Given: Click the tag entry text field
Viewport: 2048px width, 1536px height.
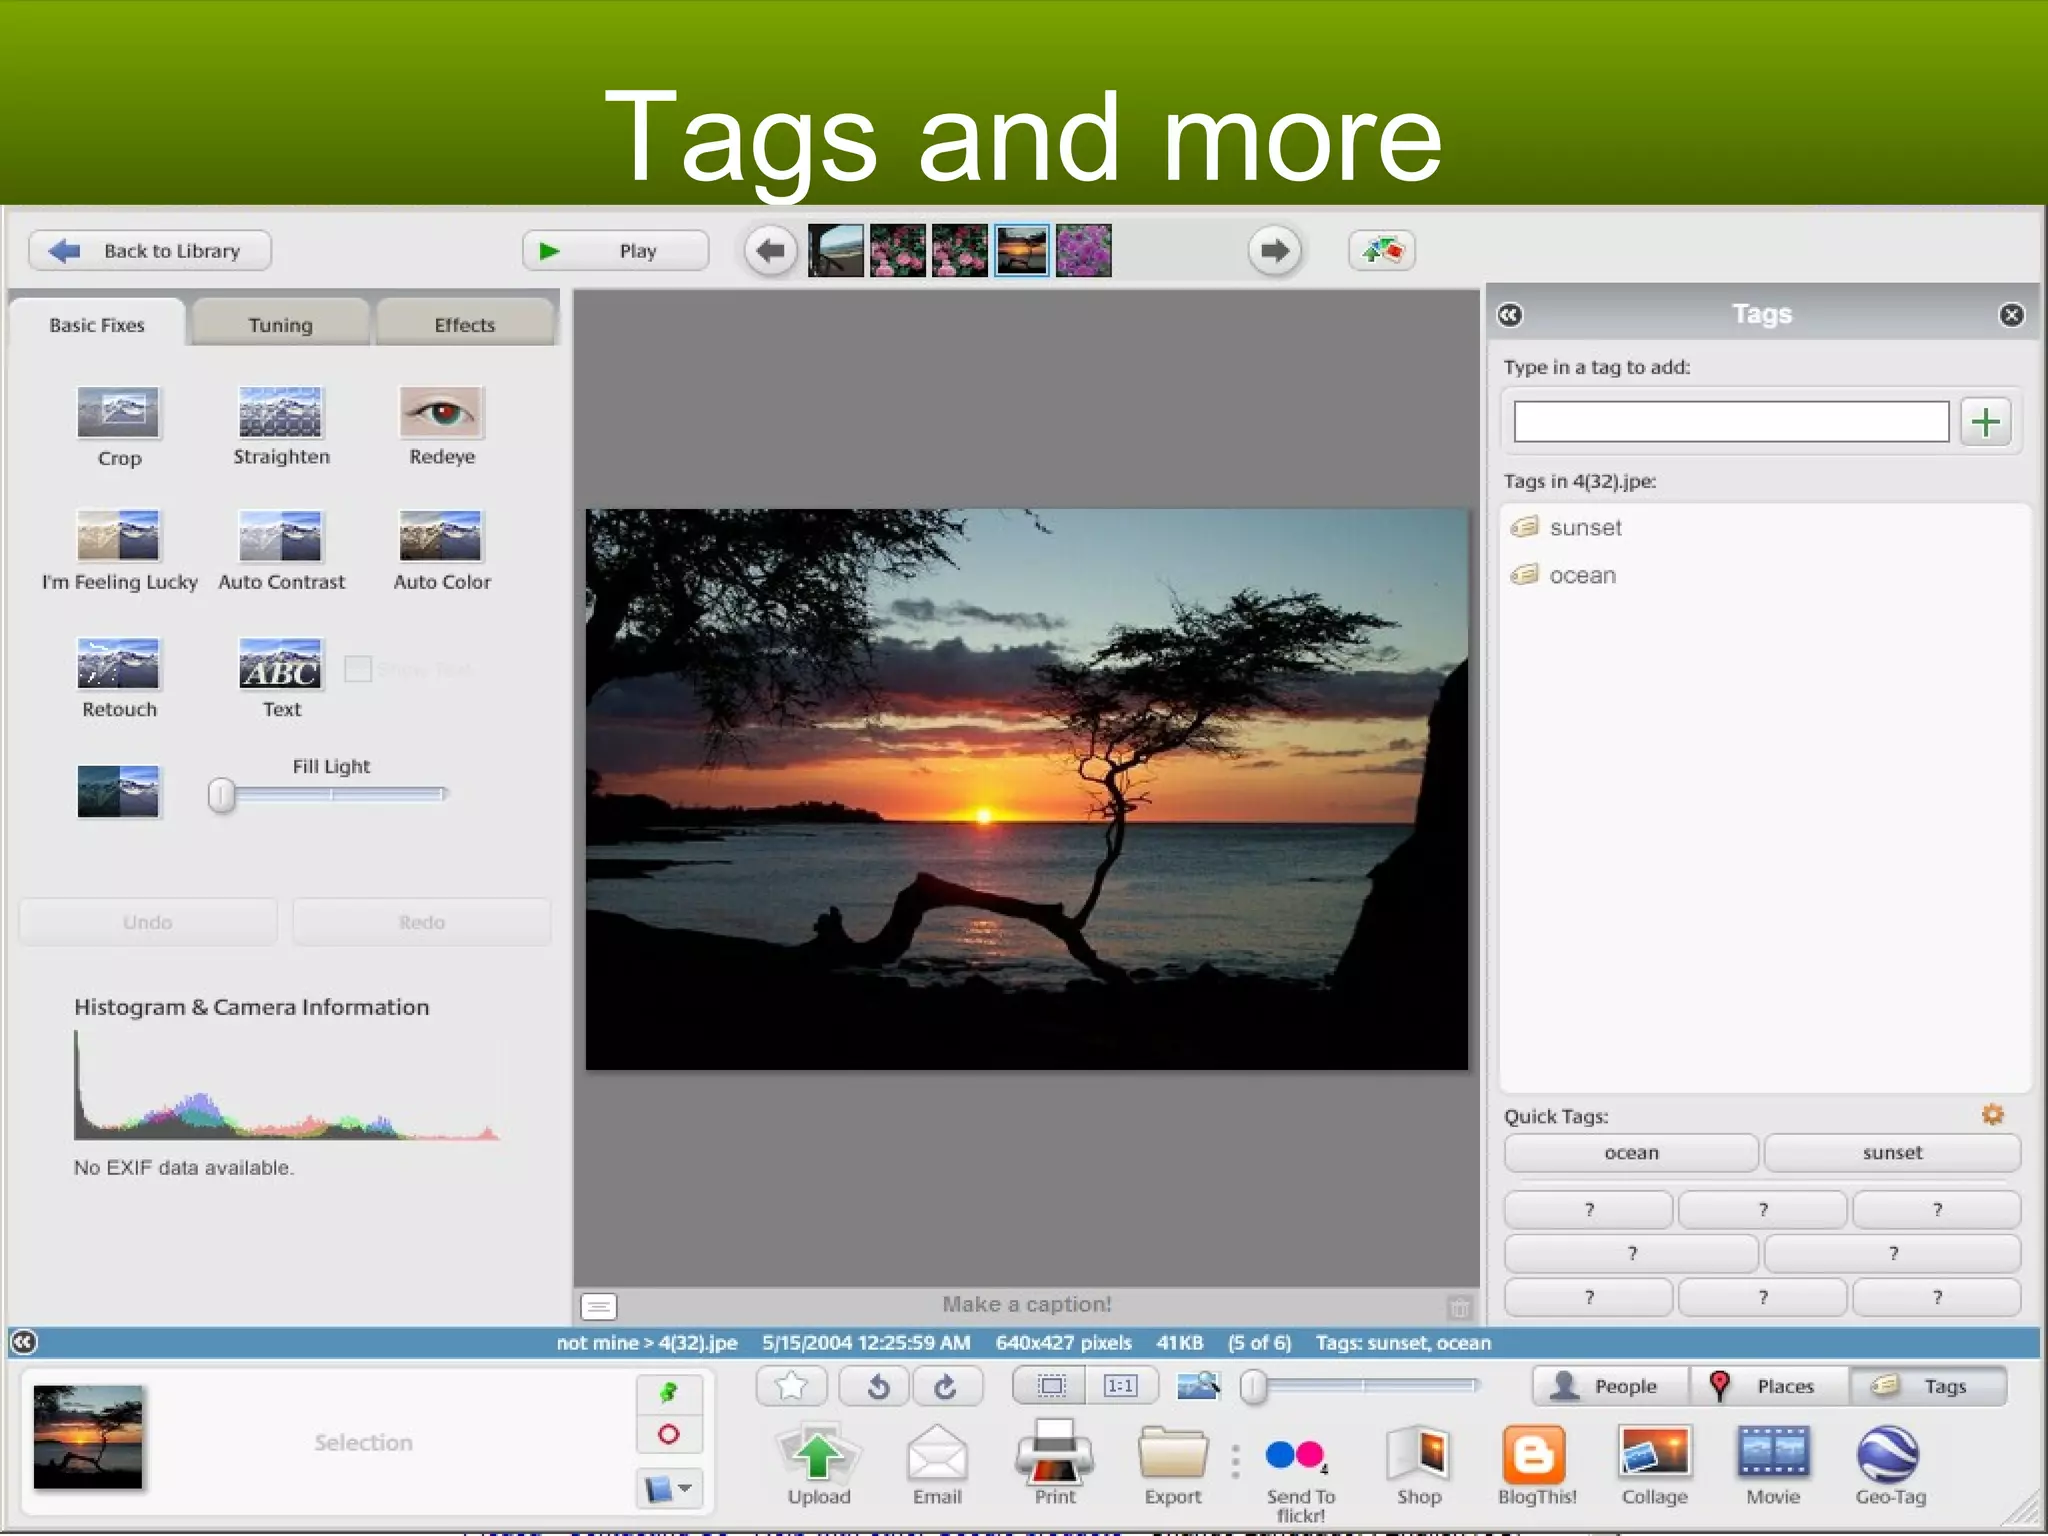Looking at the screenshot, I should tap(1731, 421).
